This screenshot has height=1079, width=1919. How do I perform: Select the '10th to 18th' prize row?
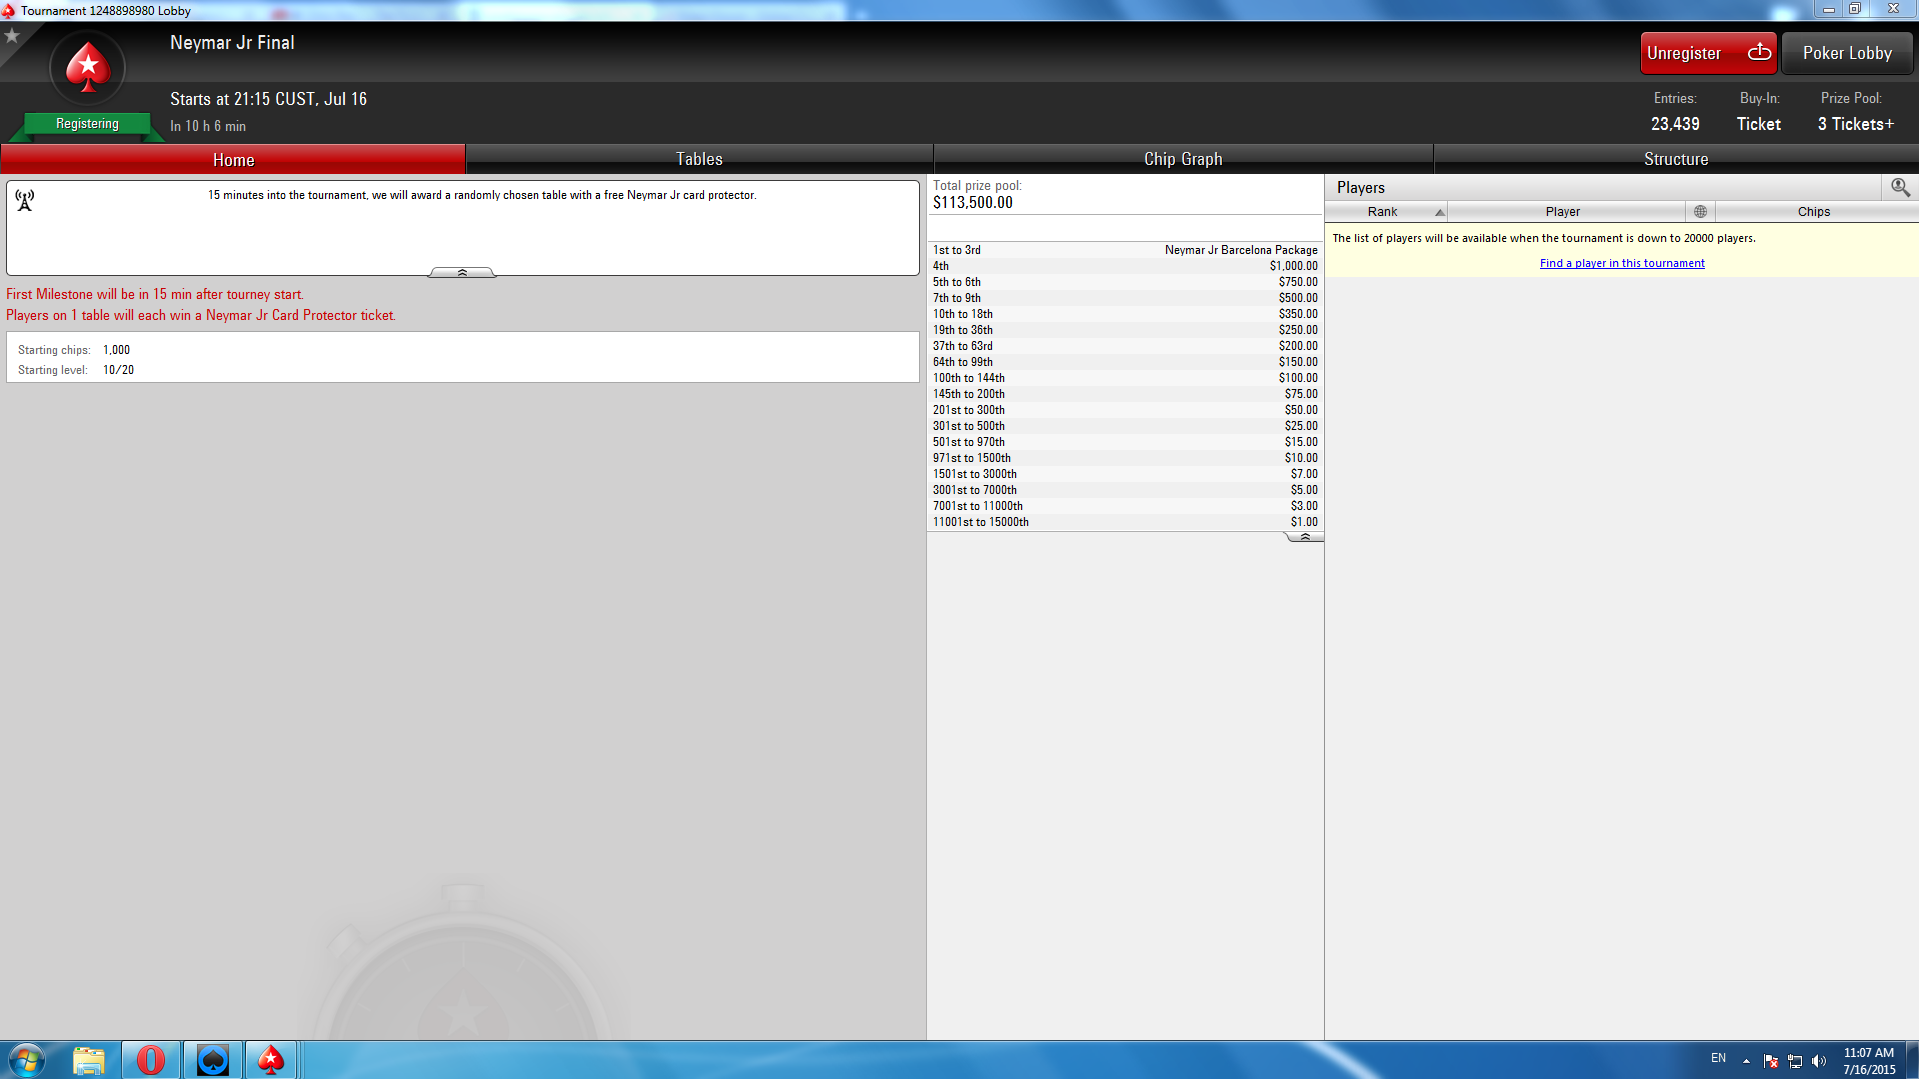(x=1125, y=314)
